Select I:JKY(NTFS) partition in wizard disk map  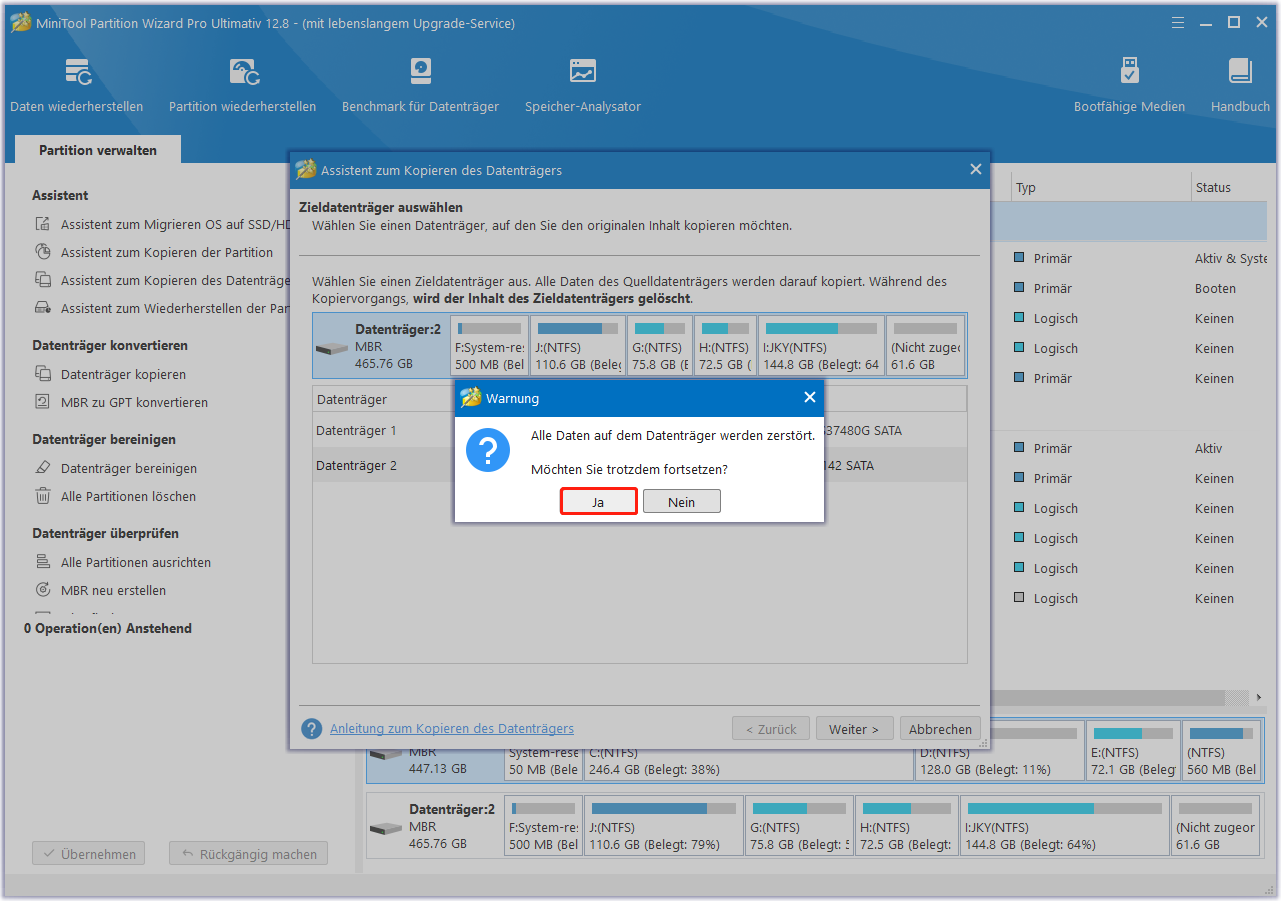pyautogui.click(x=821, y=346)
